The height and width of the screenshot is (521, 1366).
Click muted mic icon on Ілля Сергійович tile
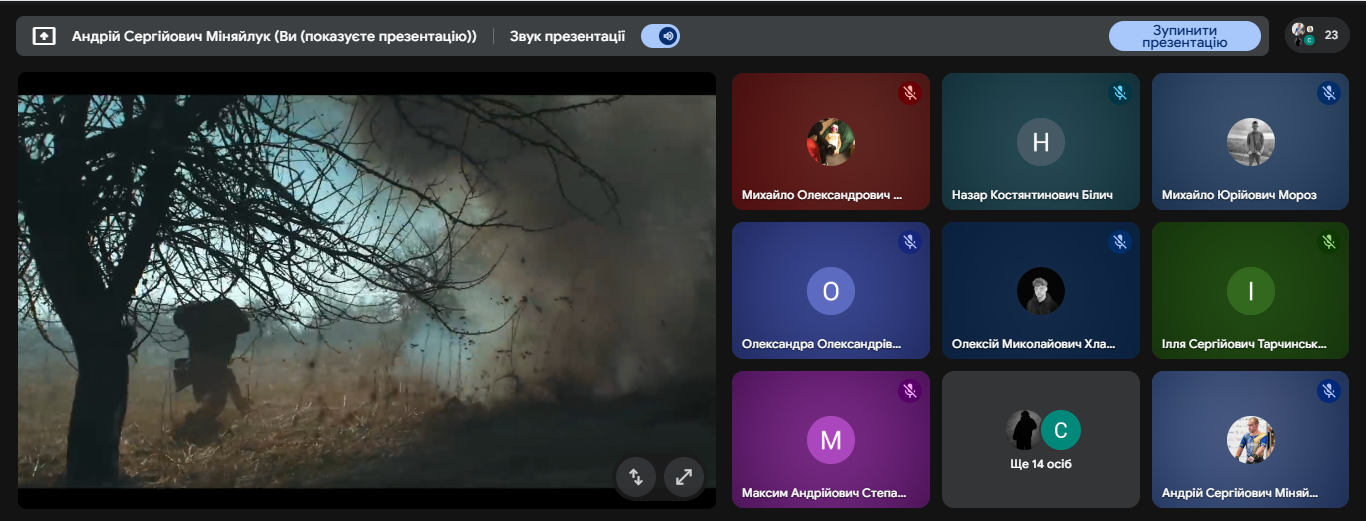(1329, 242)
